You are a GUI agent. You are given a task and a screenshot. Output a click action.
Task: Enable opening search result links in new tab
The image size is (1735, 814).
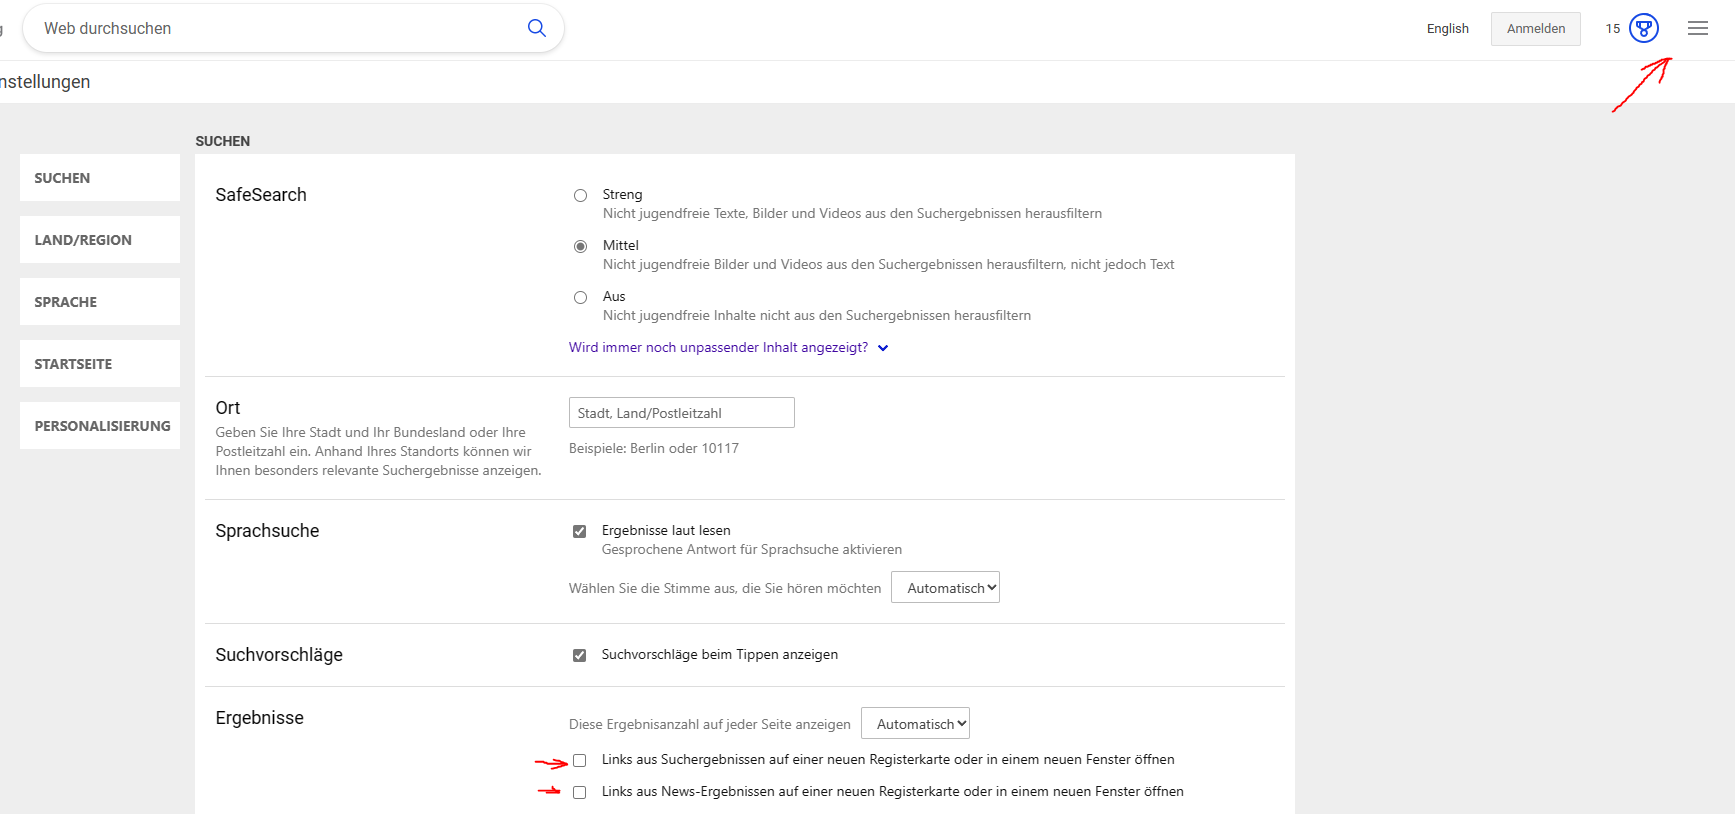[579, 760]
